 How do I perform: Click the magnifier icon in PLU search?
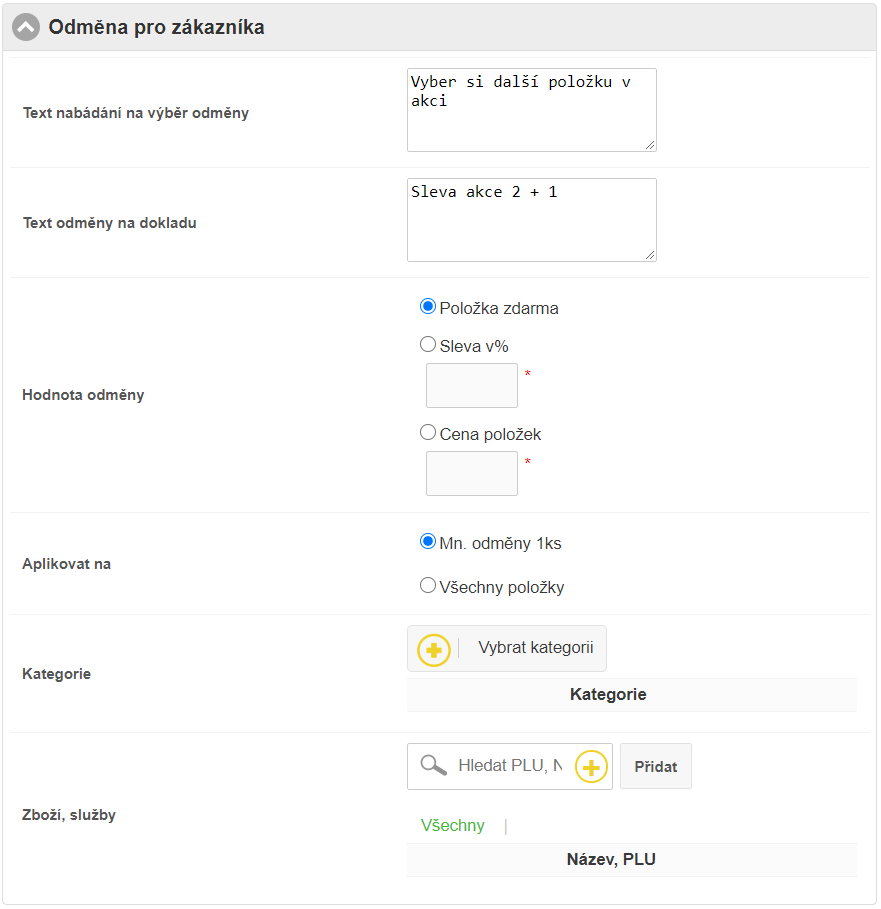pos(433,766)
